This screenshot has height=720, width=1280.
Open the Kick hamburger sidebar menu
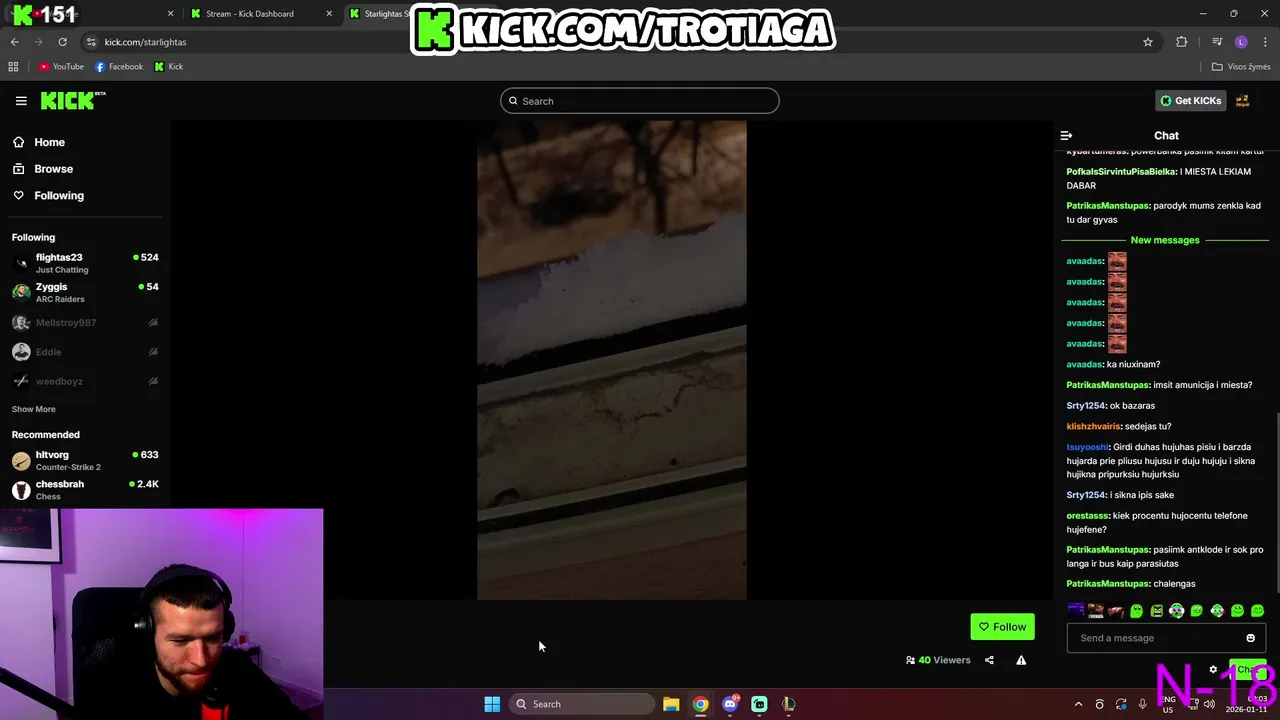click(x=21, y=101)
